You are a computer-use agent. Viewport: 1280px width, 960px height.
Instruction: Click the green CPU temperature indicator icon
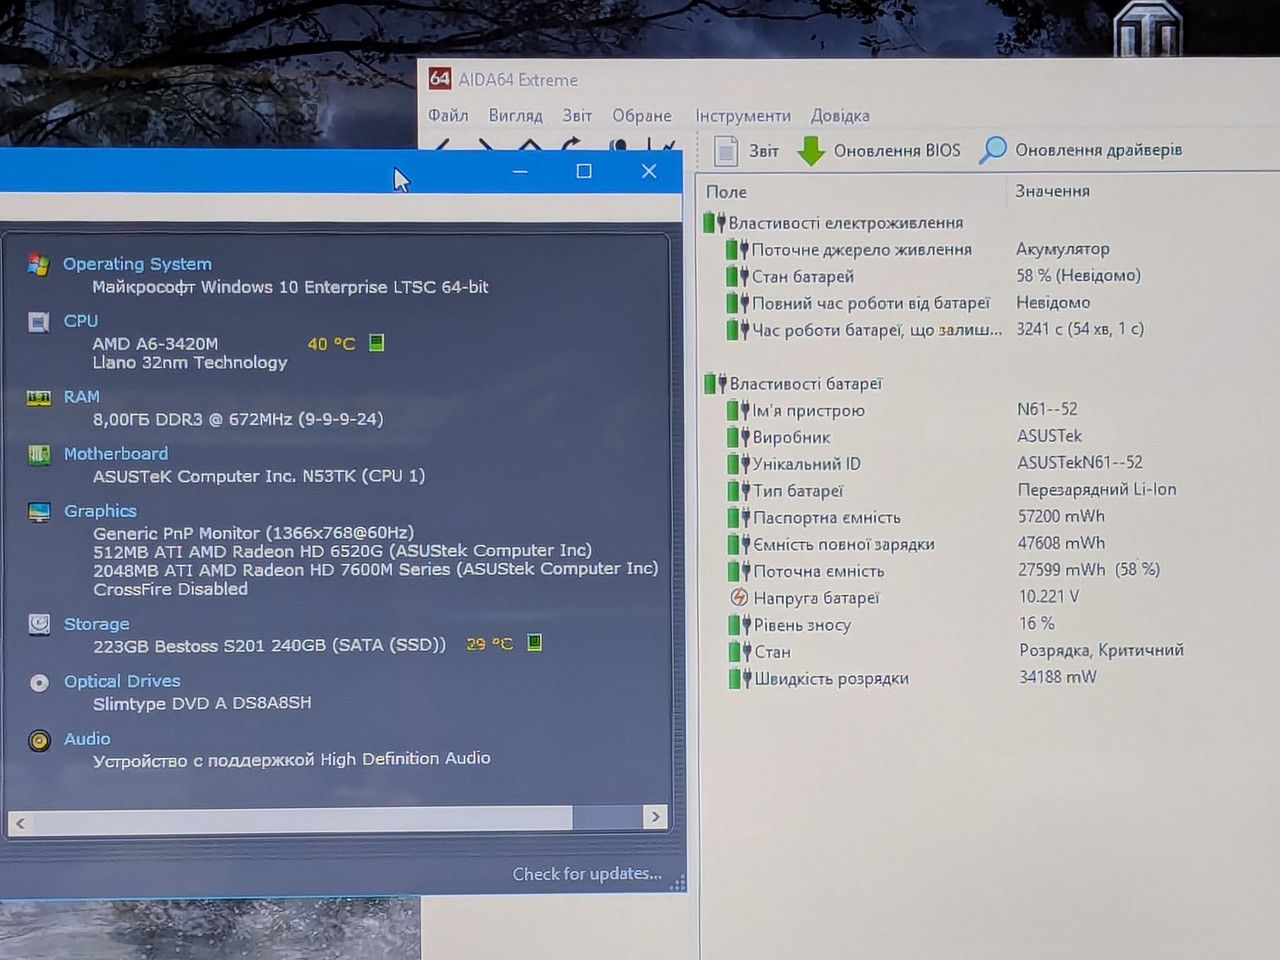(x=377, y=343)
